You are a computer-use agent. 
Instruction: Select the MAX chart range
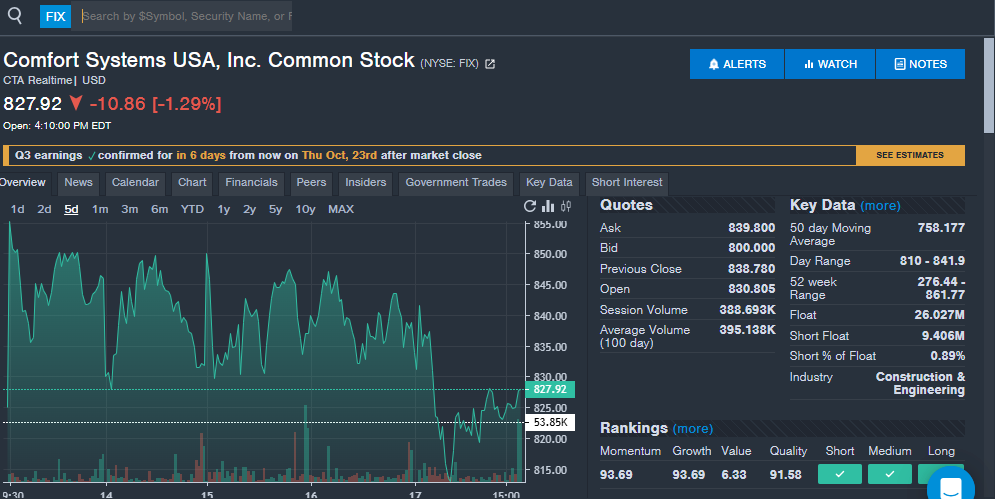tap(341, 209)
